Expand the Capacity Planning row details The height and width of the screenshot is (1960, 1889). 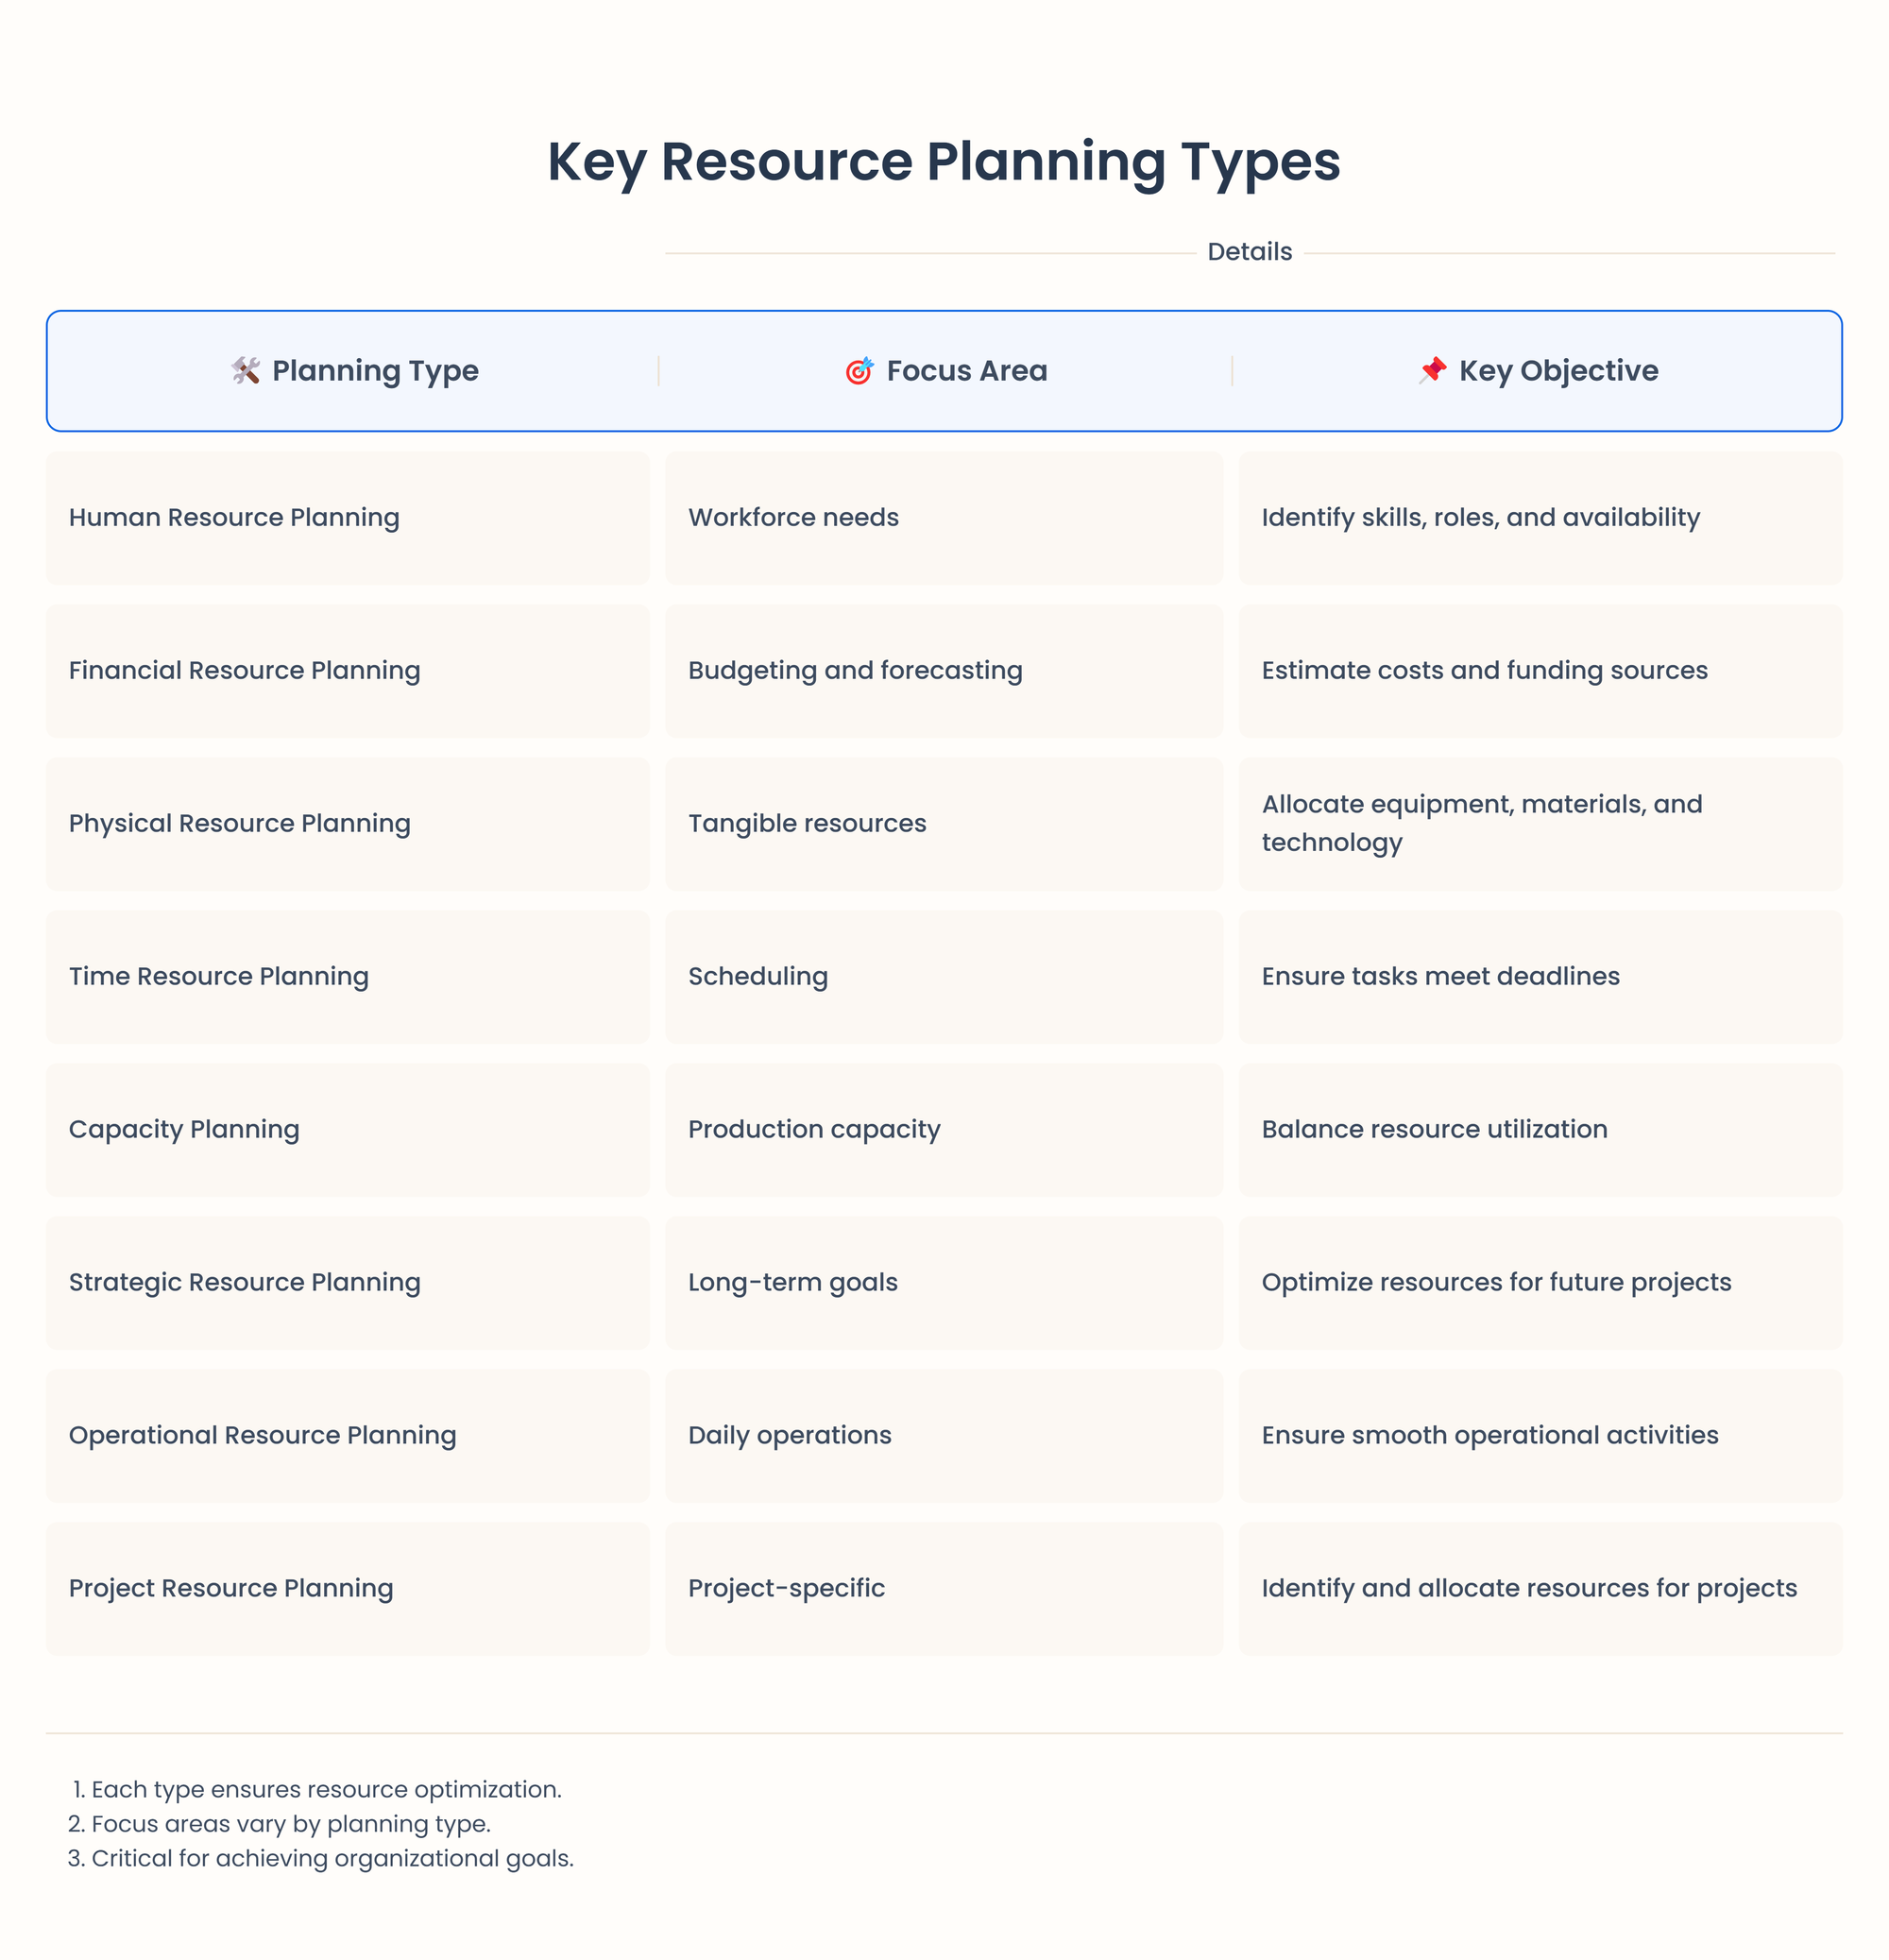(x=944, y=1129)
